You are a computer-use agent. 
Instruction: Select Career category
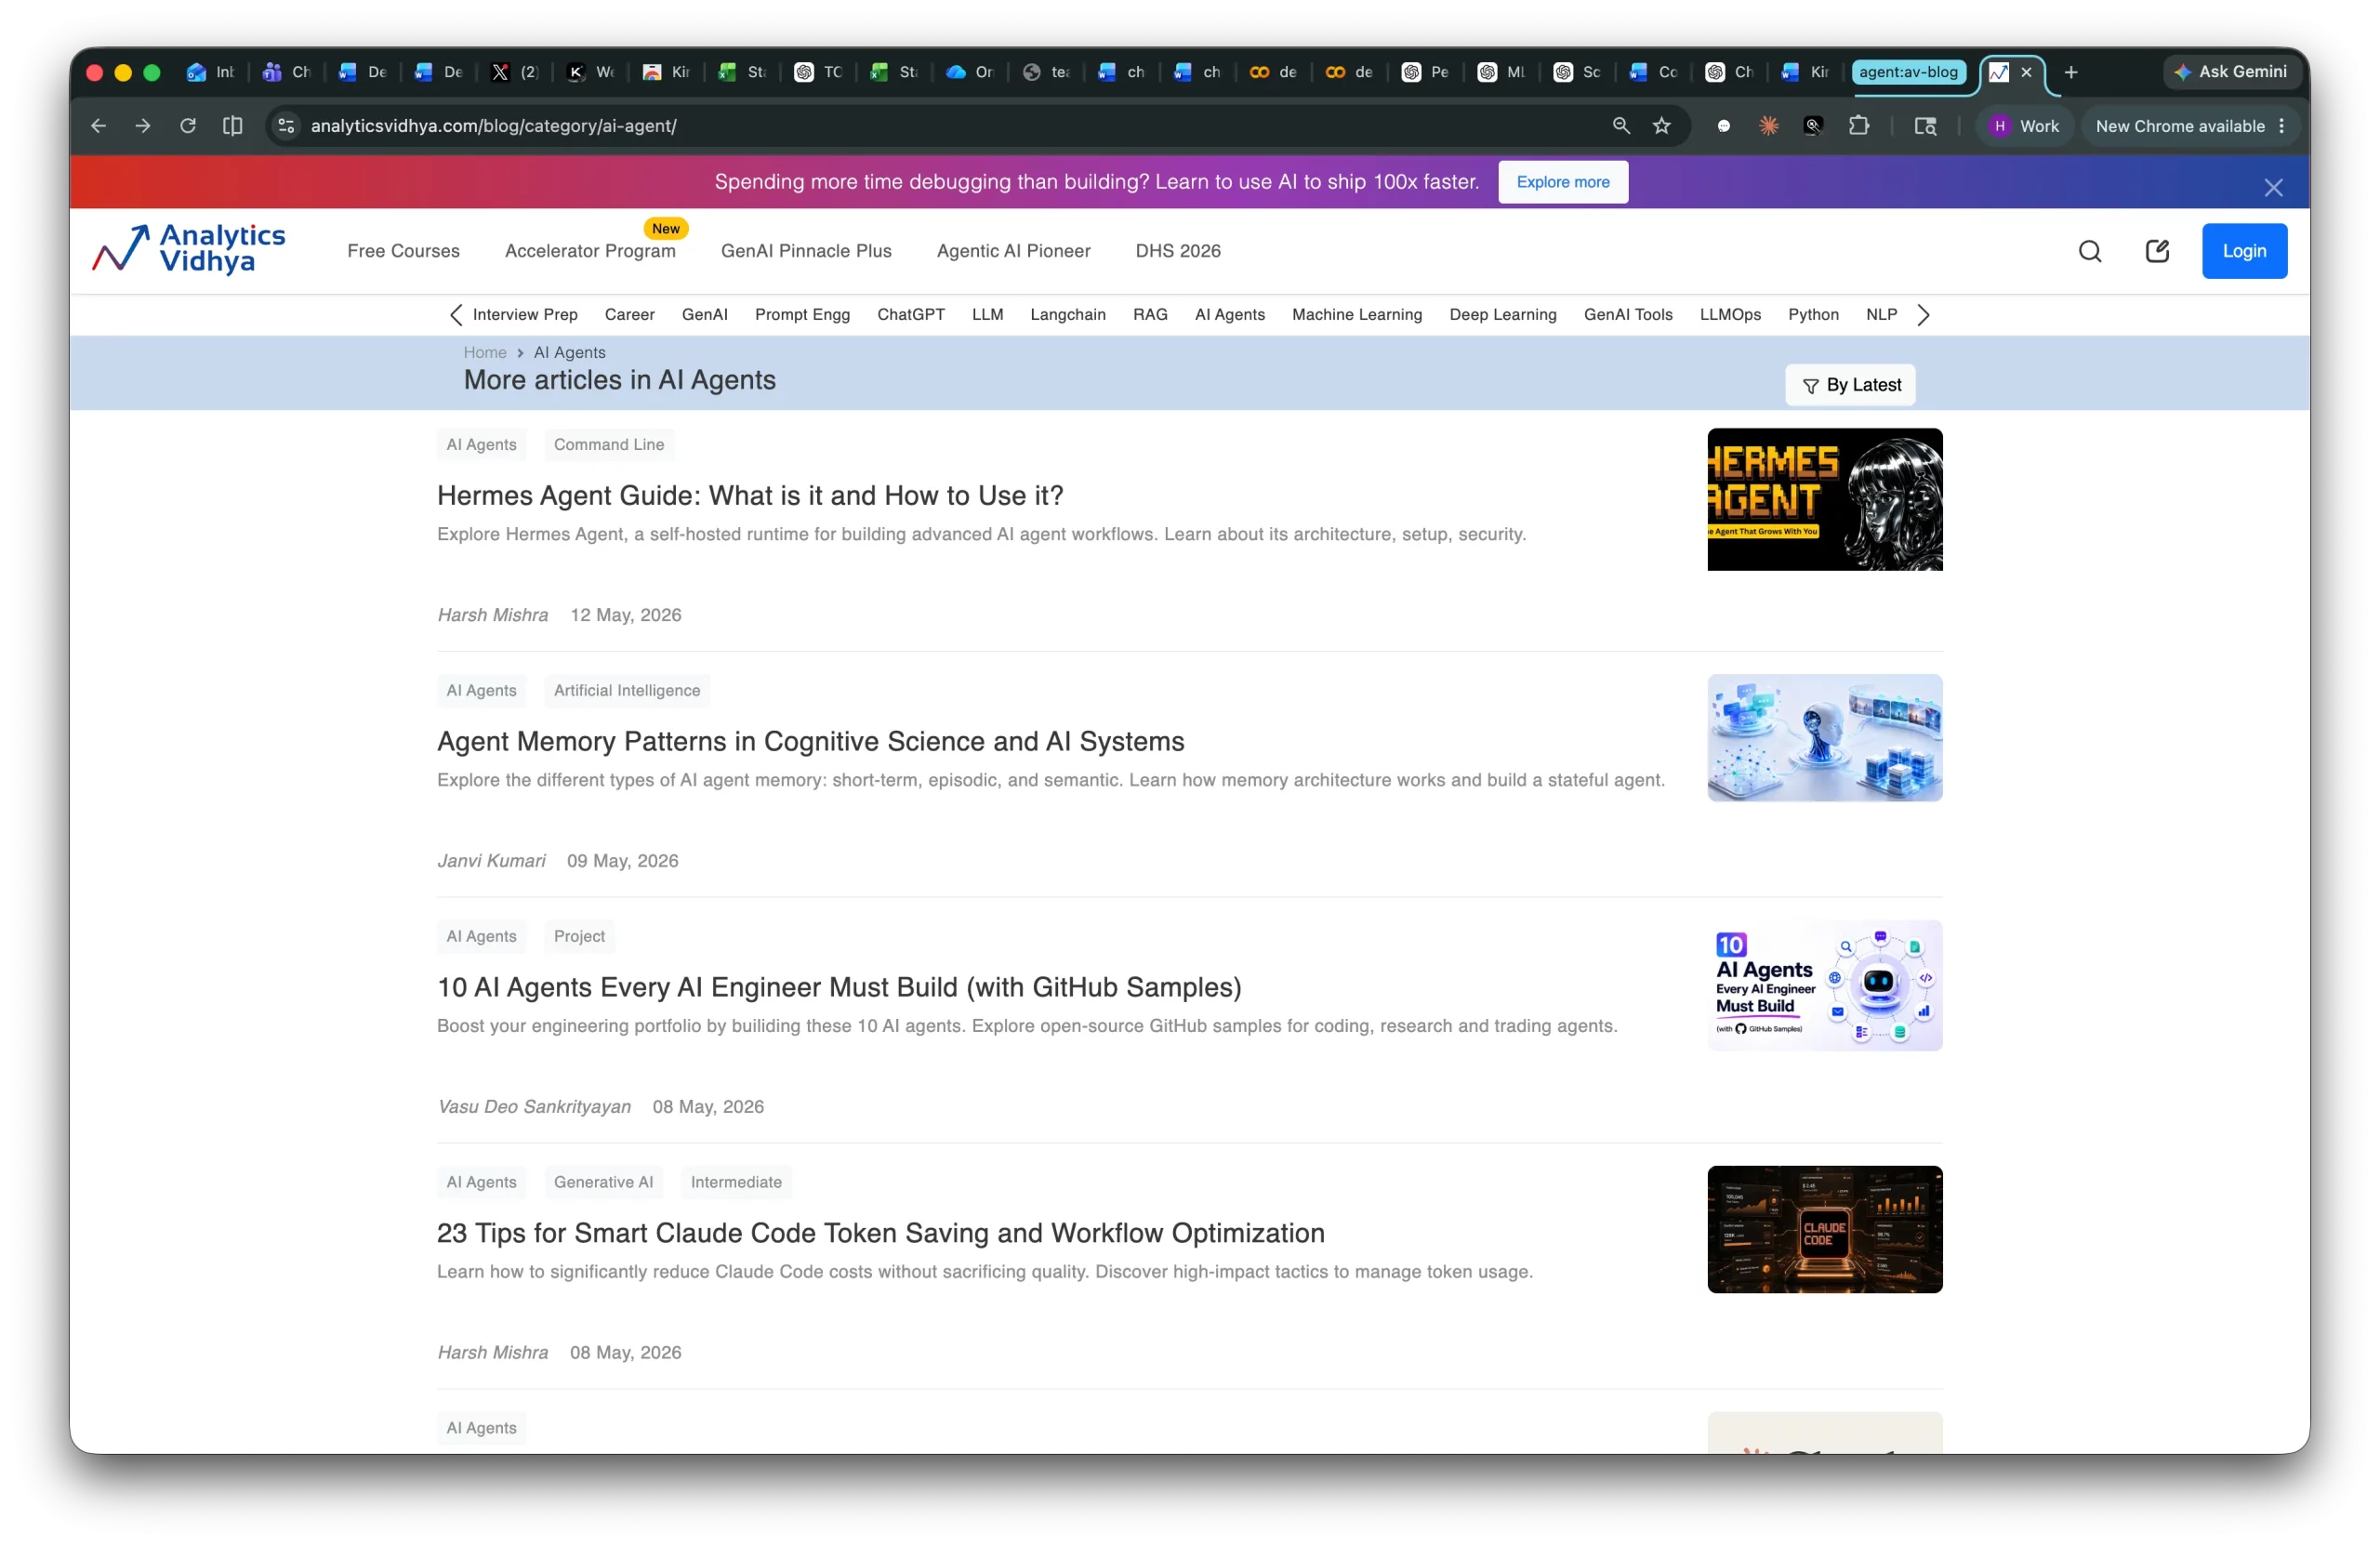coord(629,315)
